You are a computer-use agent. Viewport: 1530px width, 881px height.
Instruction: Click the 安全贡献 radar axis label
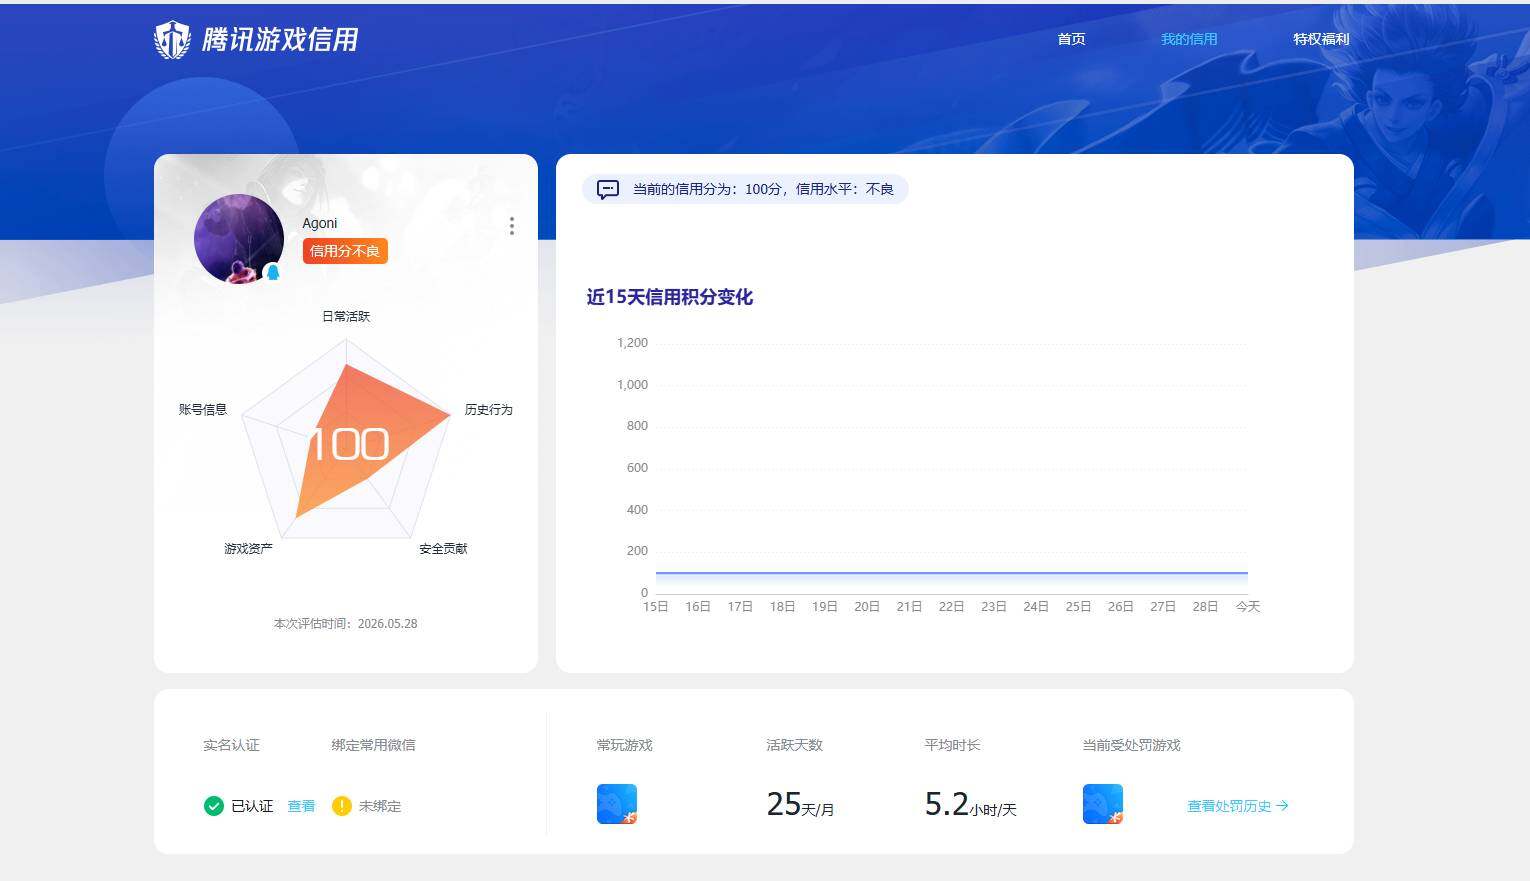pyautogui.click(x=443, y=549)
